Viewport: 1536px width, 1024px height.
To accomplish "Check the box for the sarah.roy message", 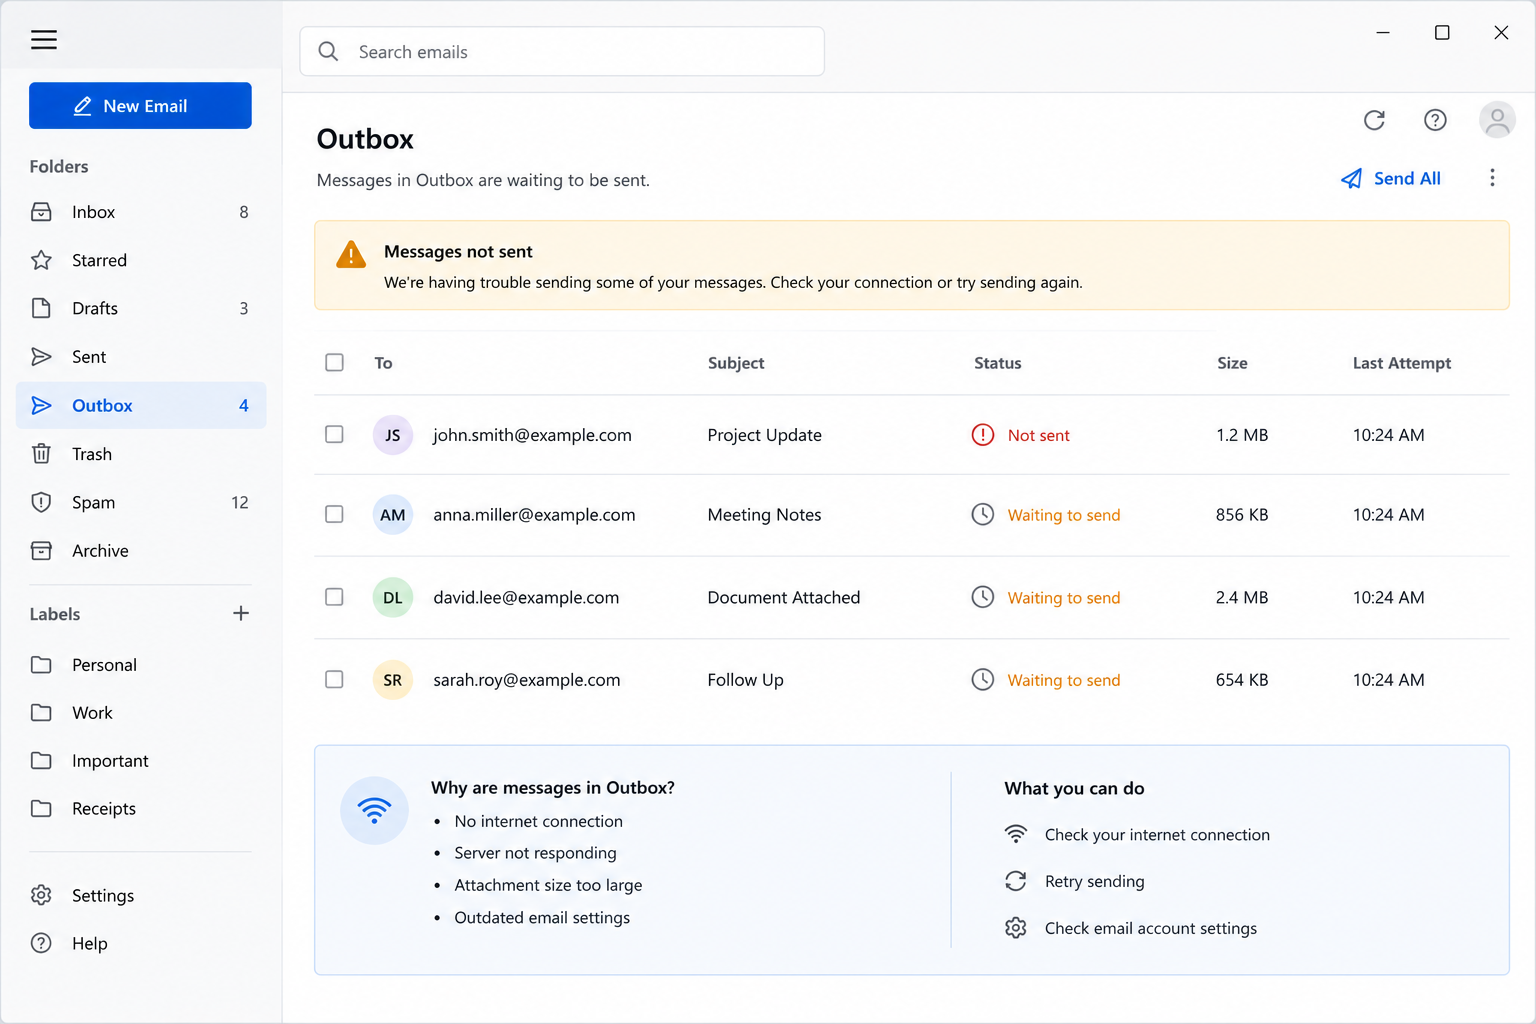I will point(334,679).
